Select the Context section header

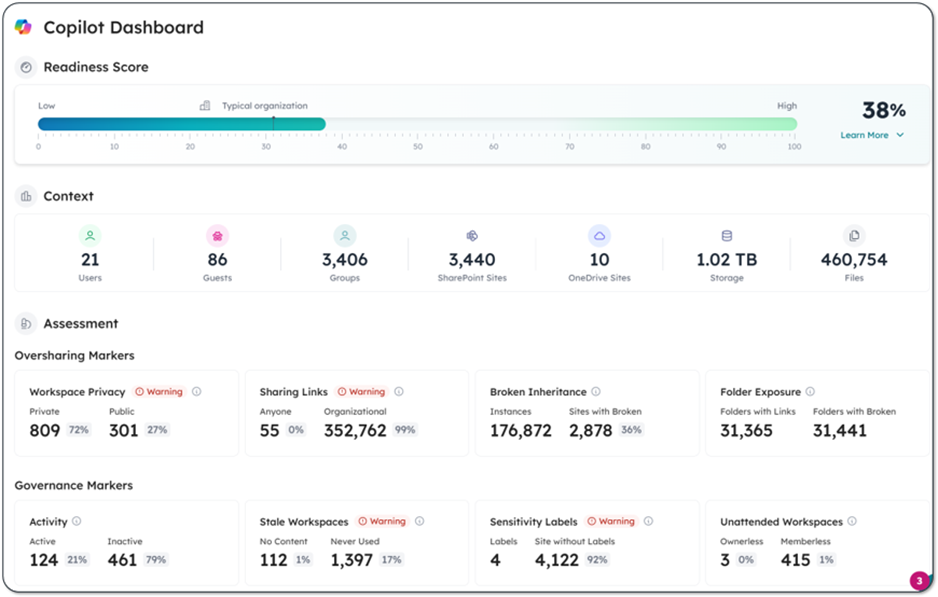pyautogui.click(x=69, y=195)
